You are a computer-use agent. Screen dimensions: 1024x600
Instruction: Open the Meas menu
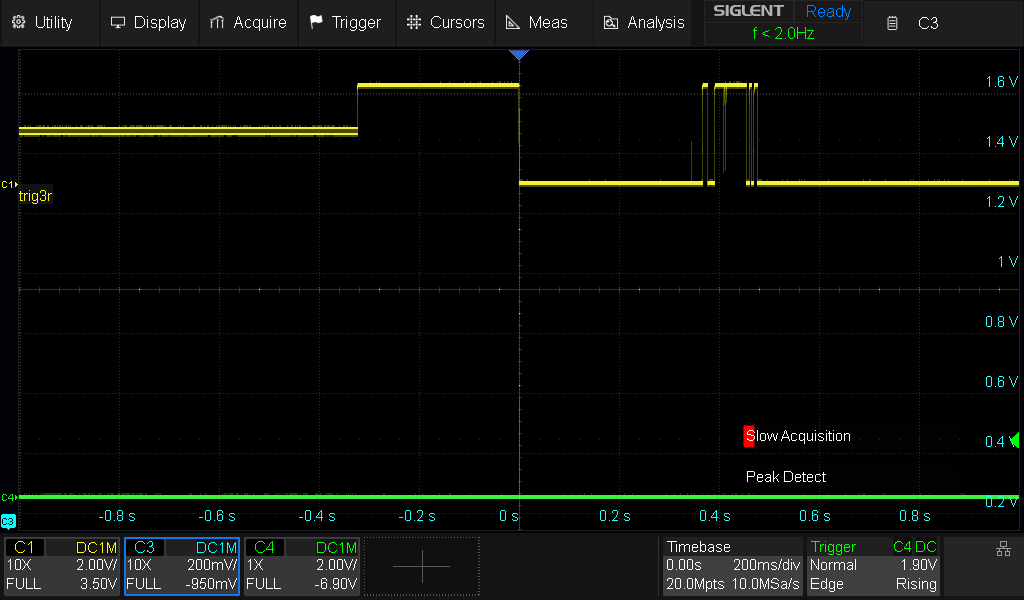(536, 22)
